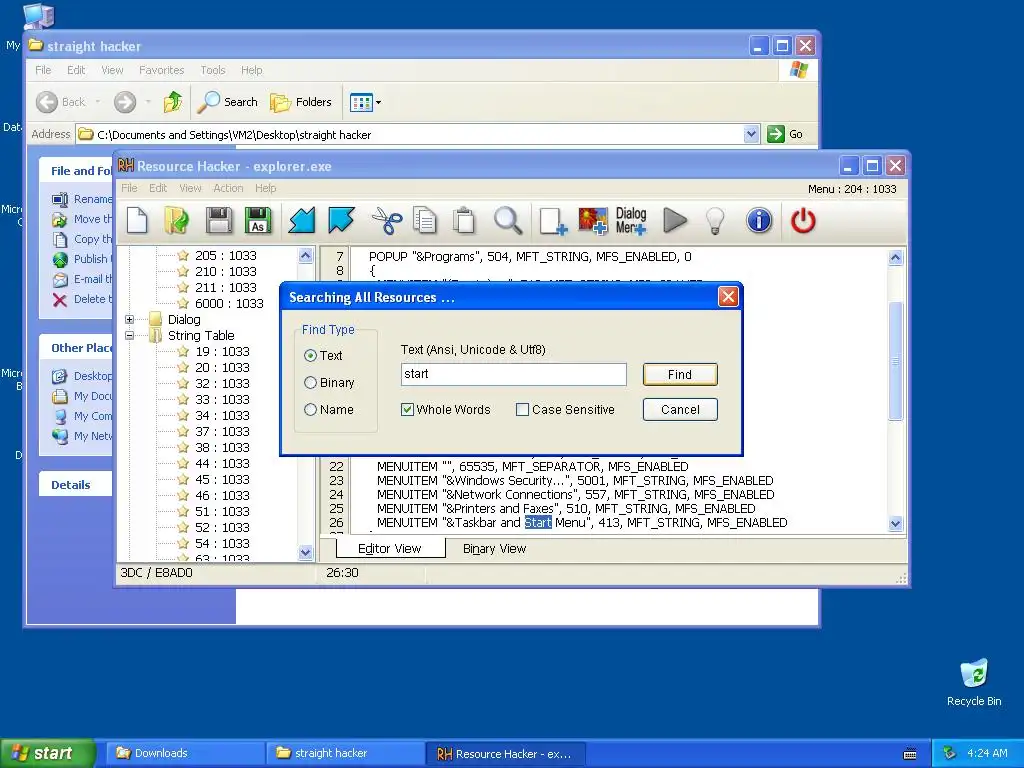The height and width of the screenshot is (768, 1024).
Task: Click the blue arrow pointing down-right icon
Action: click(342, 220)
